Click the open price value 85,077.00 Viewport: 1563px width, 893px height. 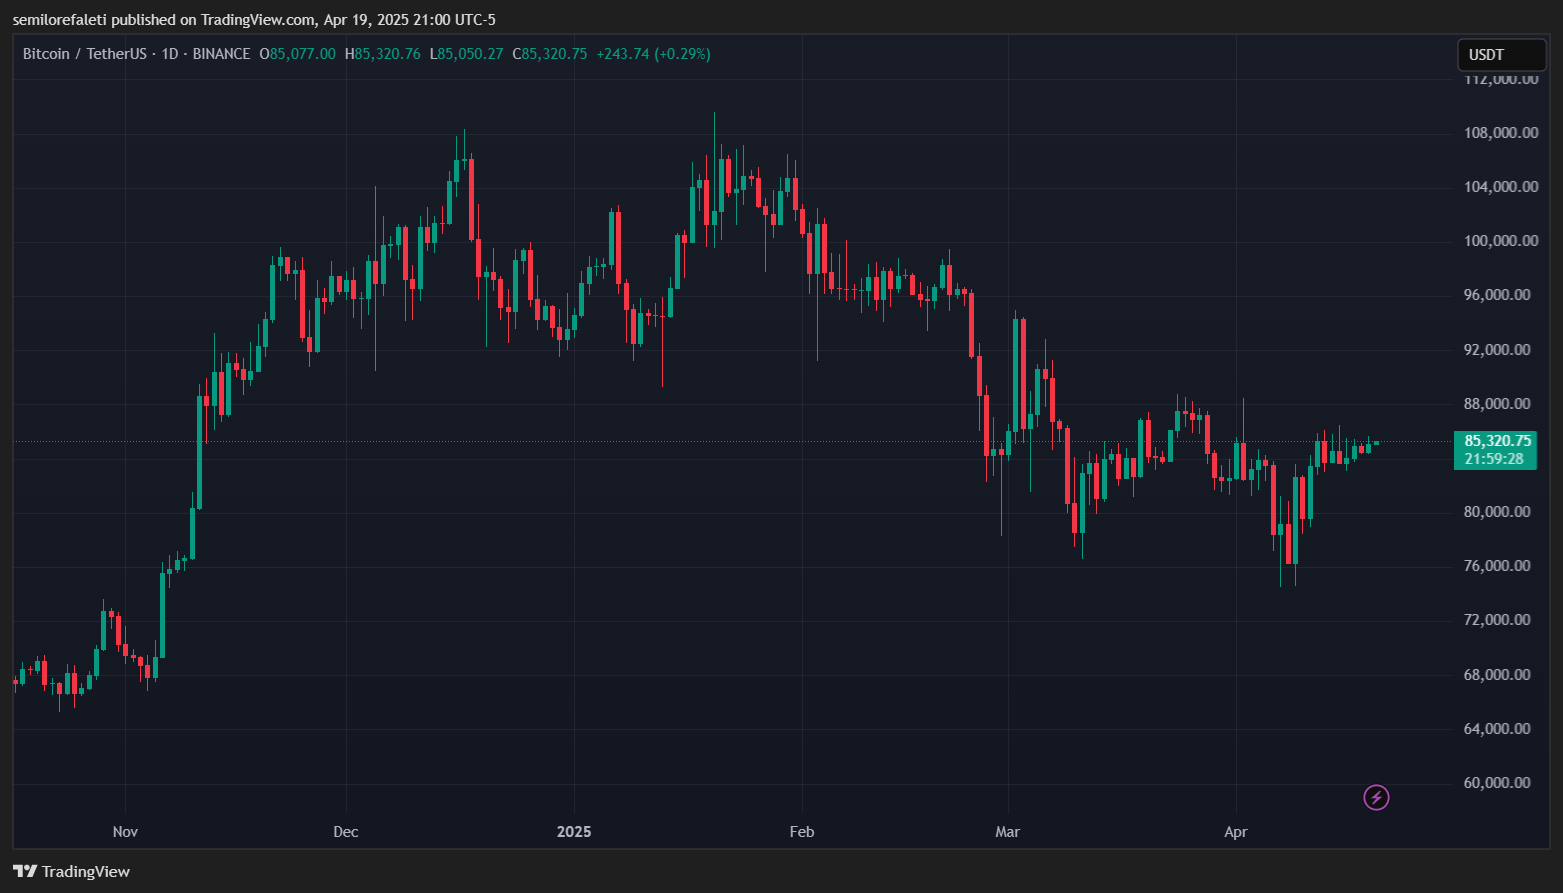click(298, 53)
